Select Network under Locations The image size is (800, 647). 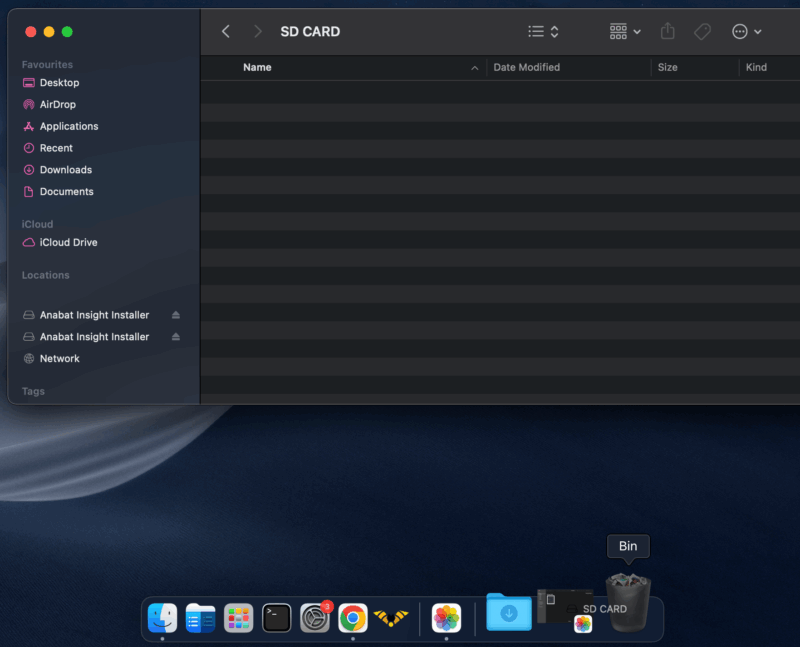59,359
